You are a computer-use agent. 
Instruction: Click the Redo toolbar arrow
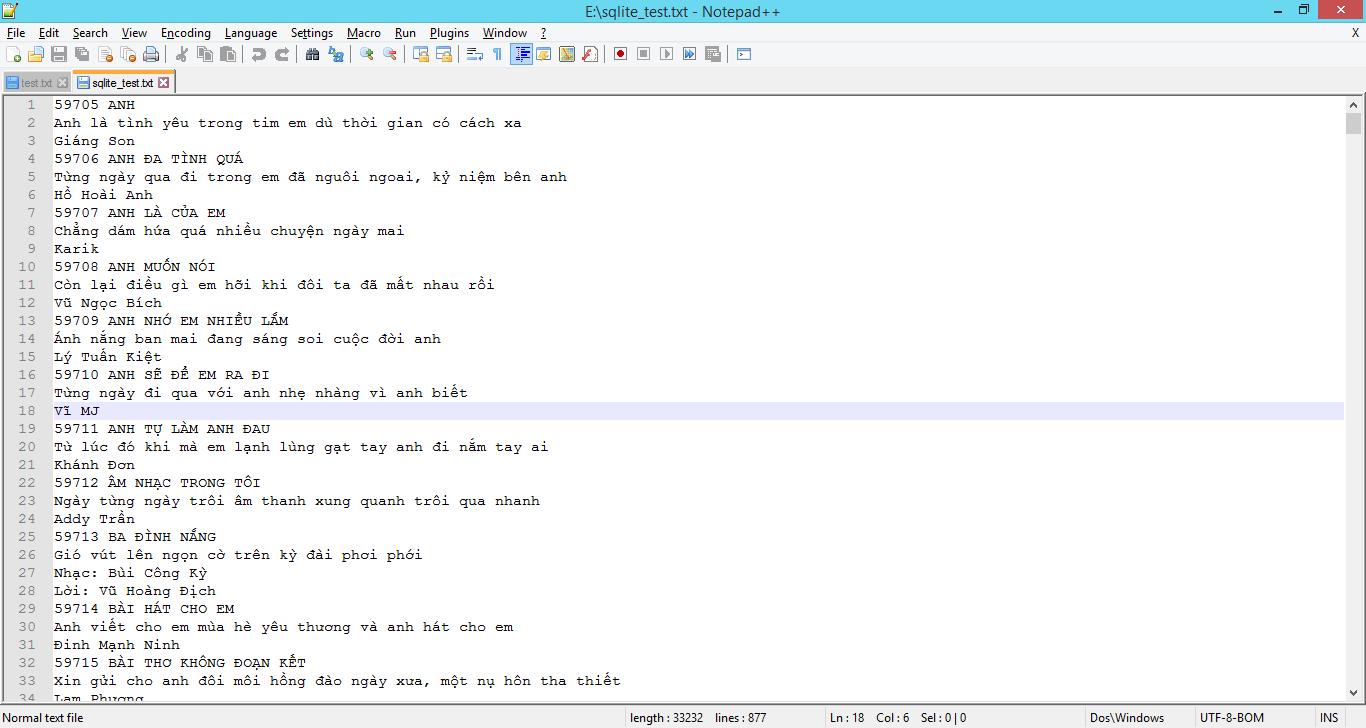[x=282, y=54]
